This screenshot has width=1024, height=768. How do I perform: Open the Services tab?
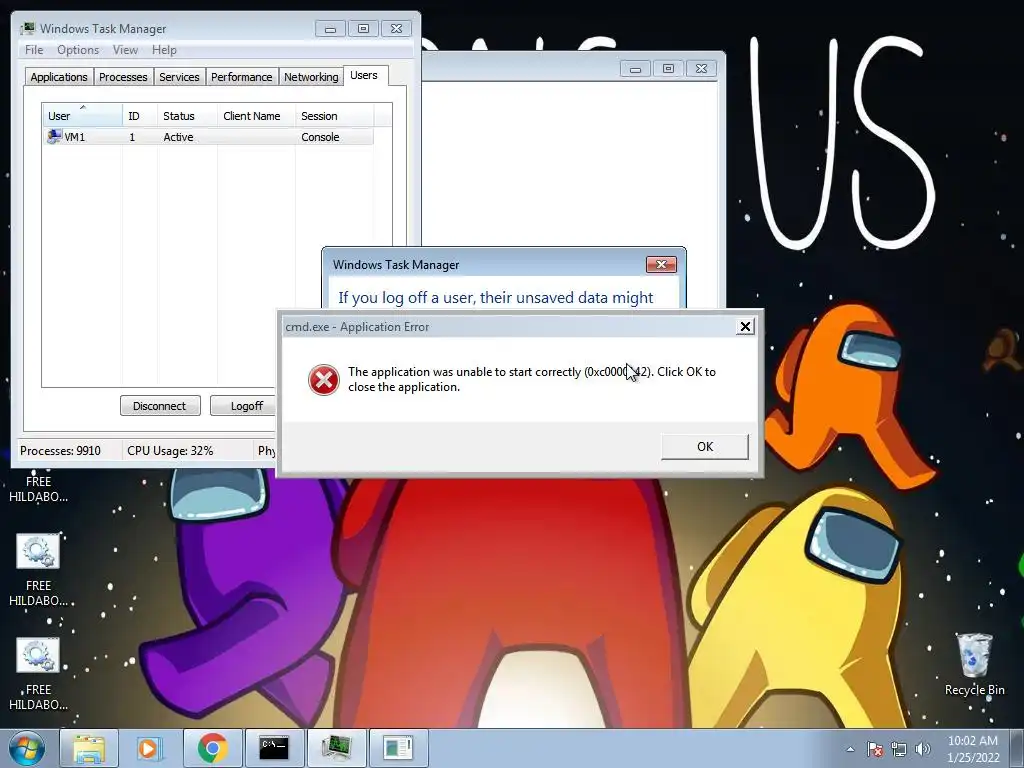click(x=179, y=77)
